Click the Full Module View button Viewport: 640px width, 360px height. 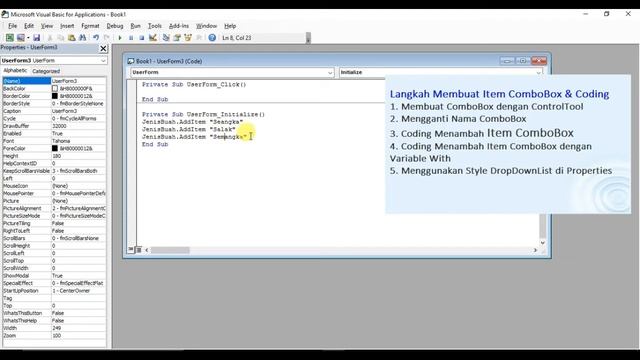click(139, 250)
